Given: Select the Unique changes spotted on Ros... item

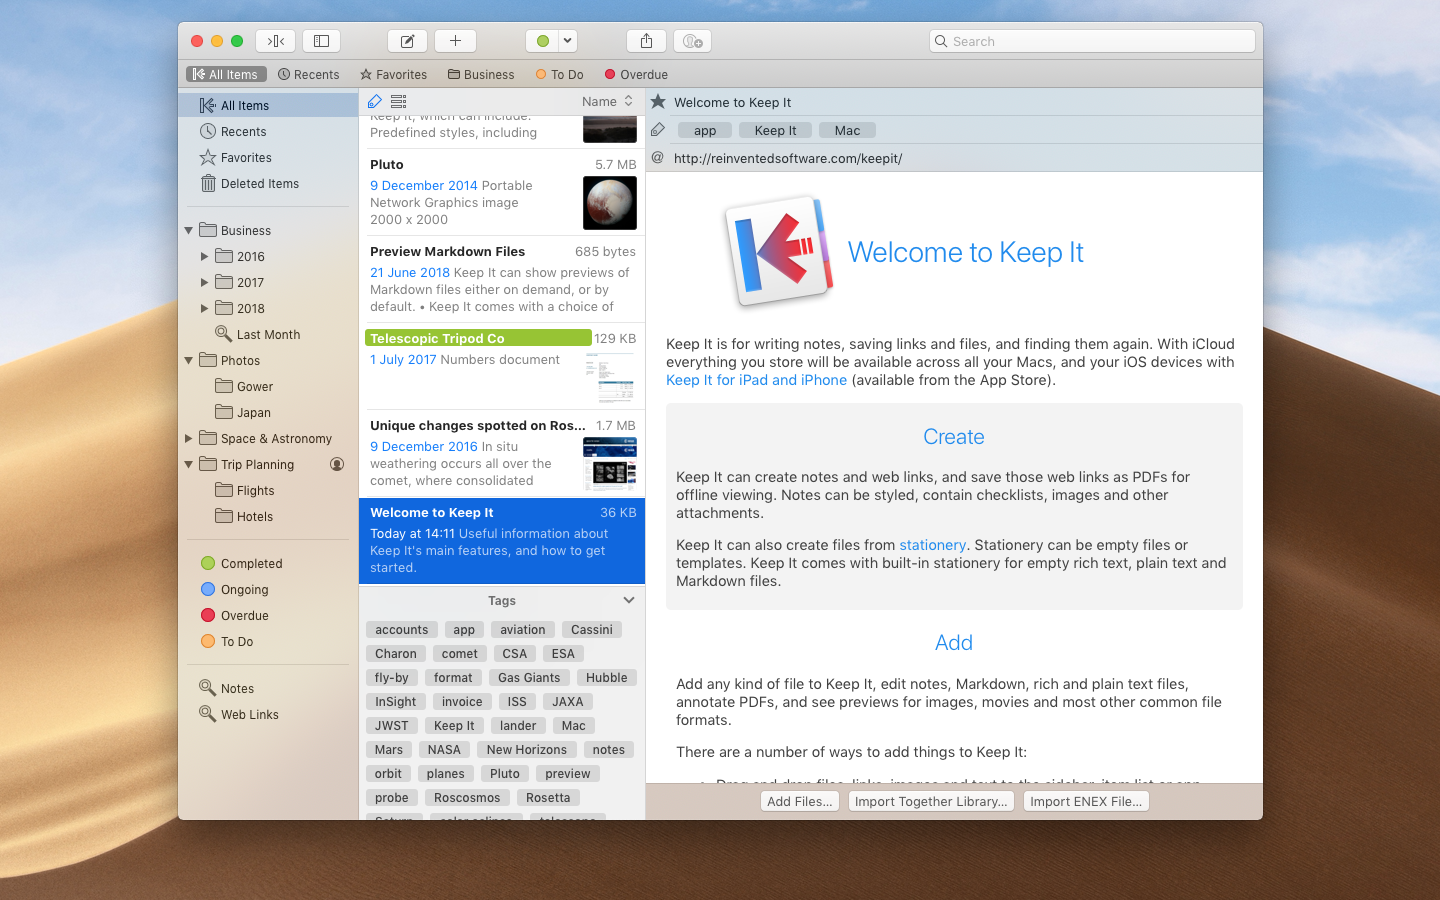Looking at the screenshot, I should tap(502, 453).
